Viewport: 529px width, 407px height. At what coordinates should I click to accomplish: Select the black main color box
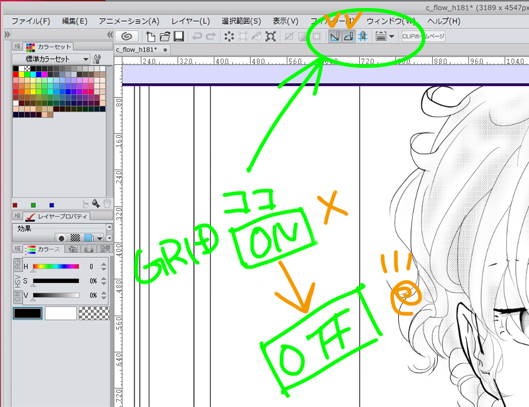(x=28, y=313)
